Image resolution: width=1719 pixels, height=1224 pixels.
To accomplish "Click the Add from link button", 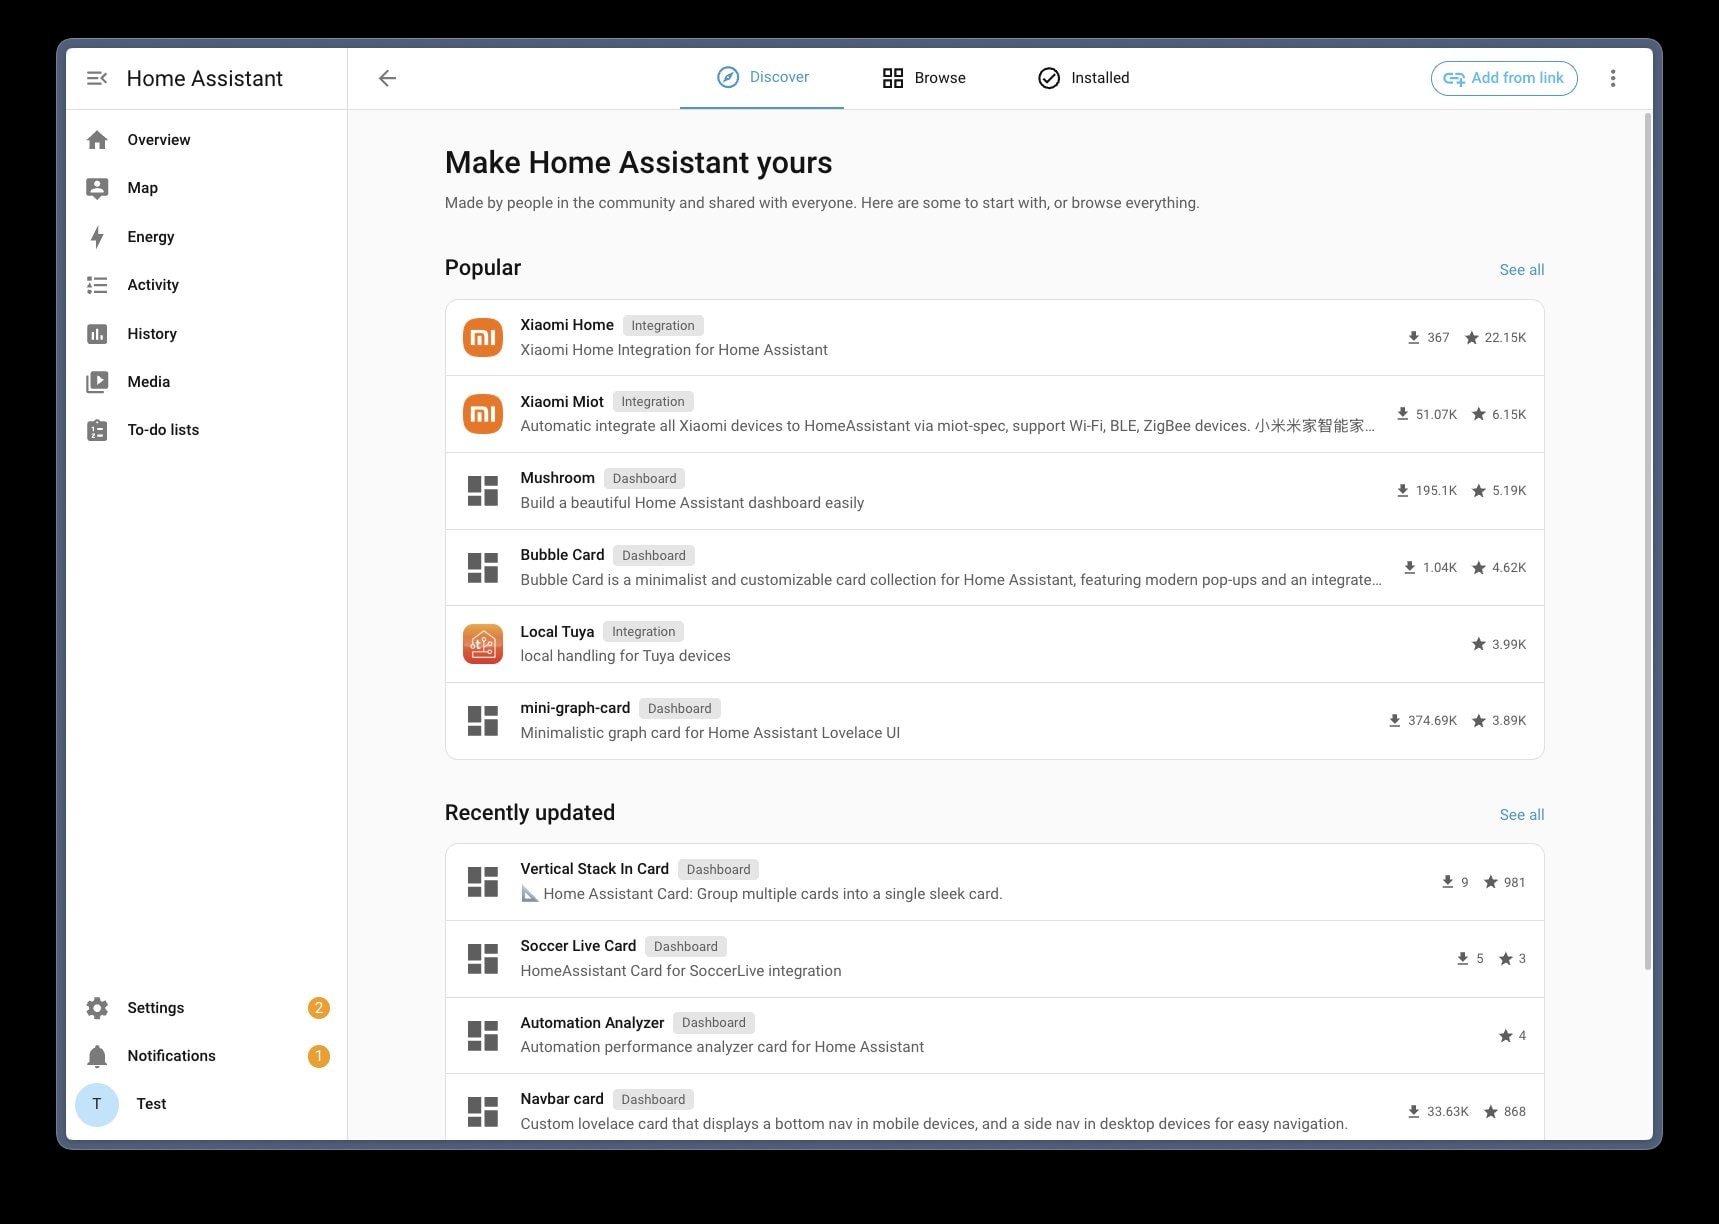I will click(x=1504, y=78).
